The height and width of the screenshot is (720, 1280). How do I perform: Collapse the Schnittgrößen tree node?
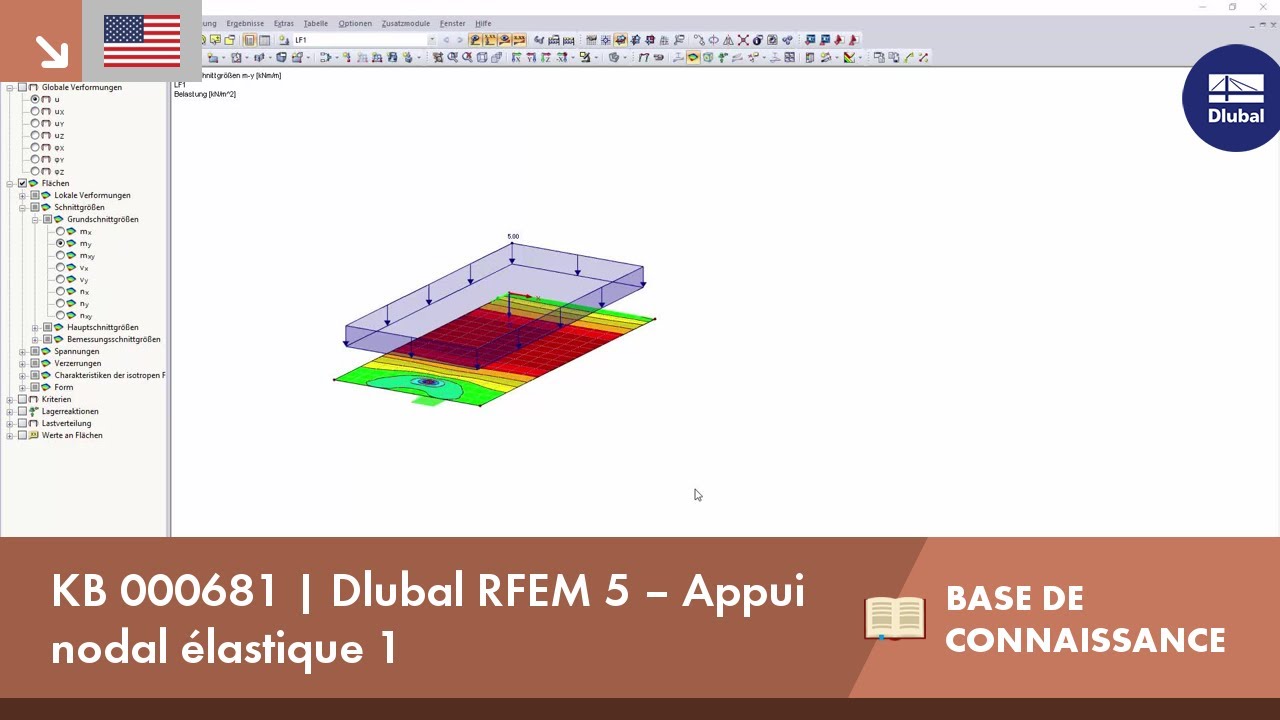22,207
